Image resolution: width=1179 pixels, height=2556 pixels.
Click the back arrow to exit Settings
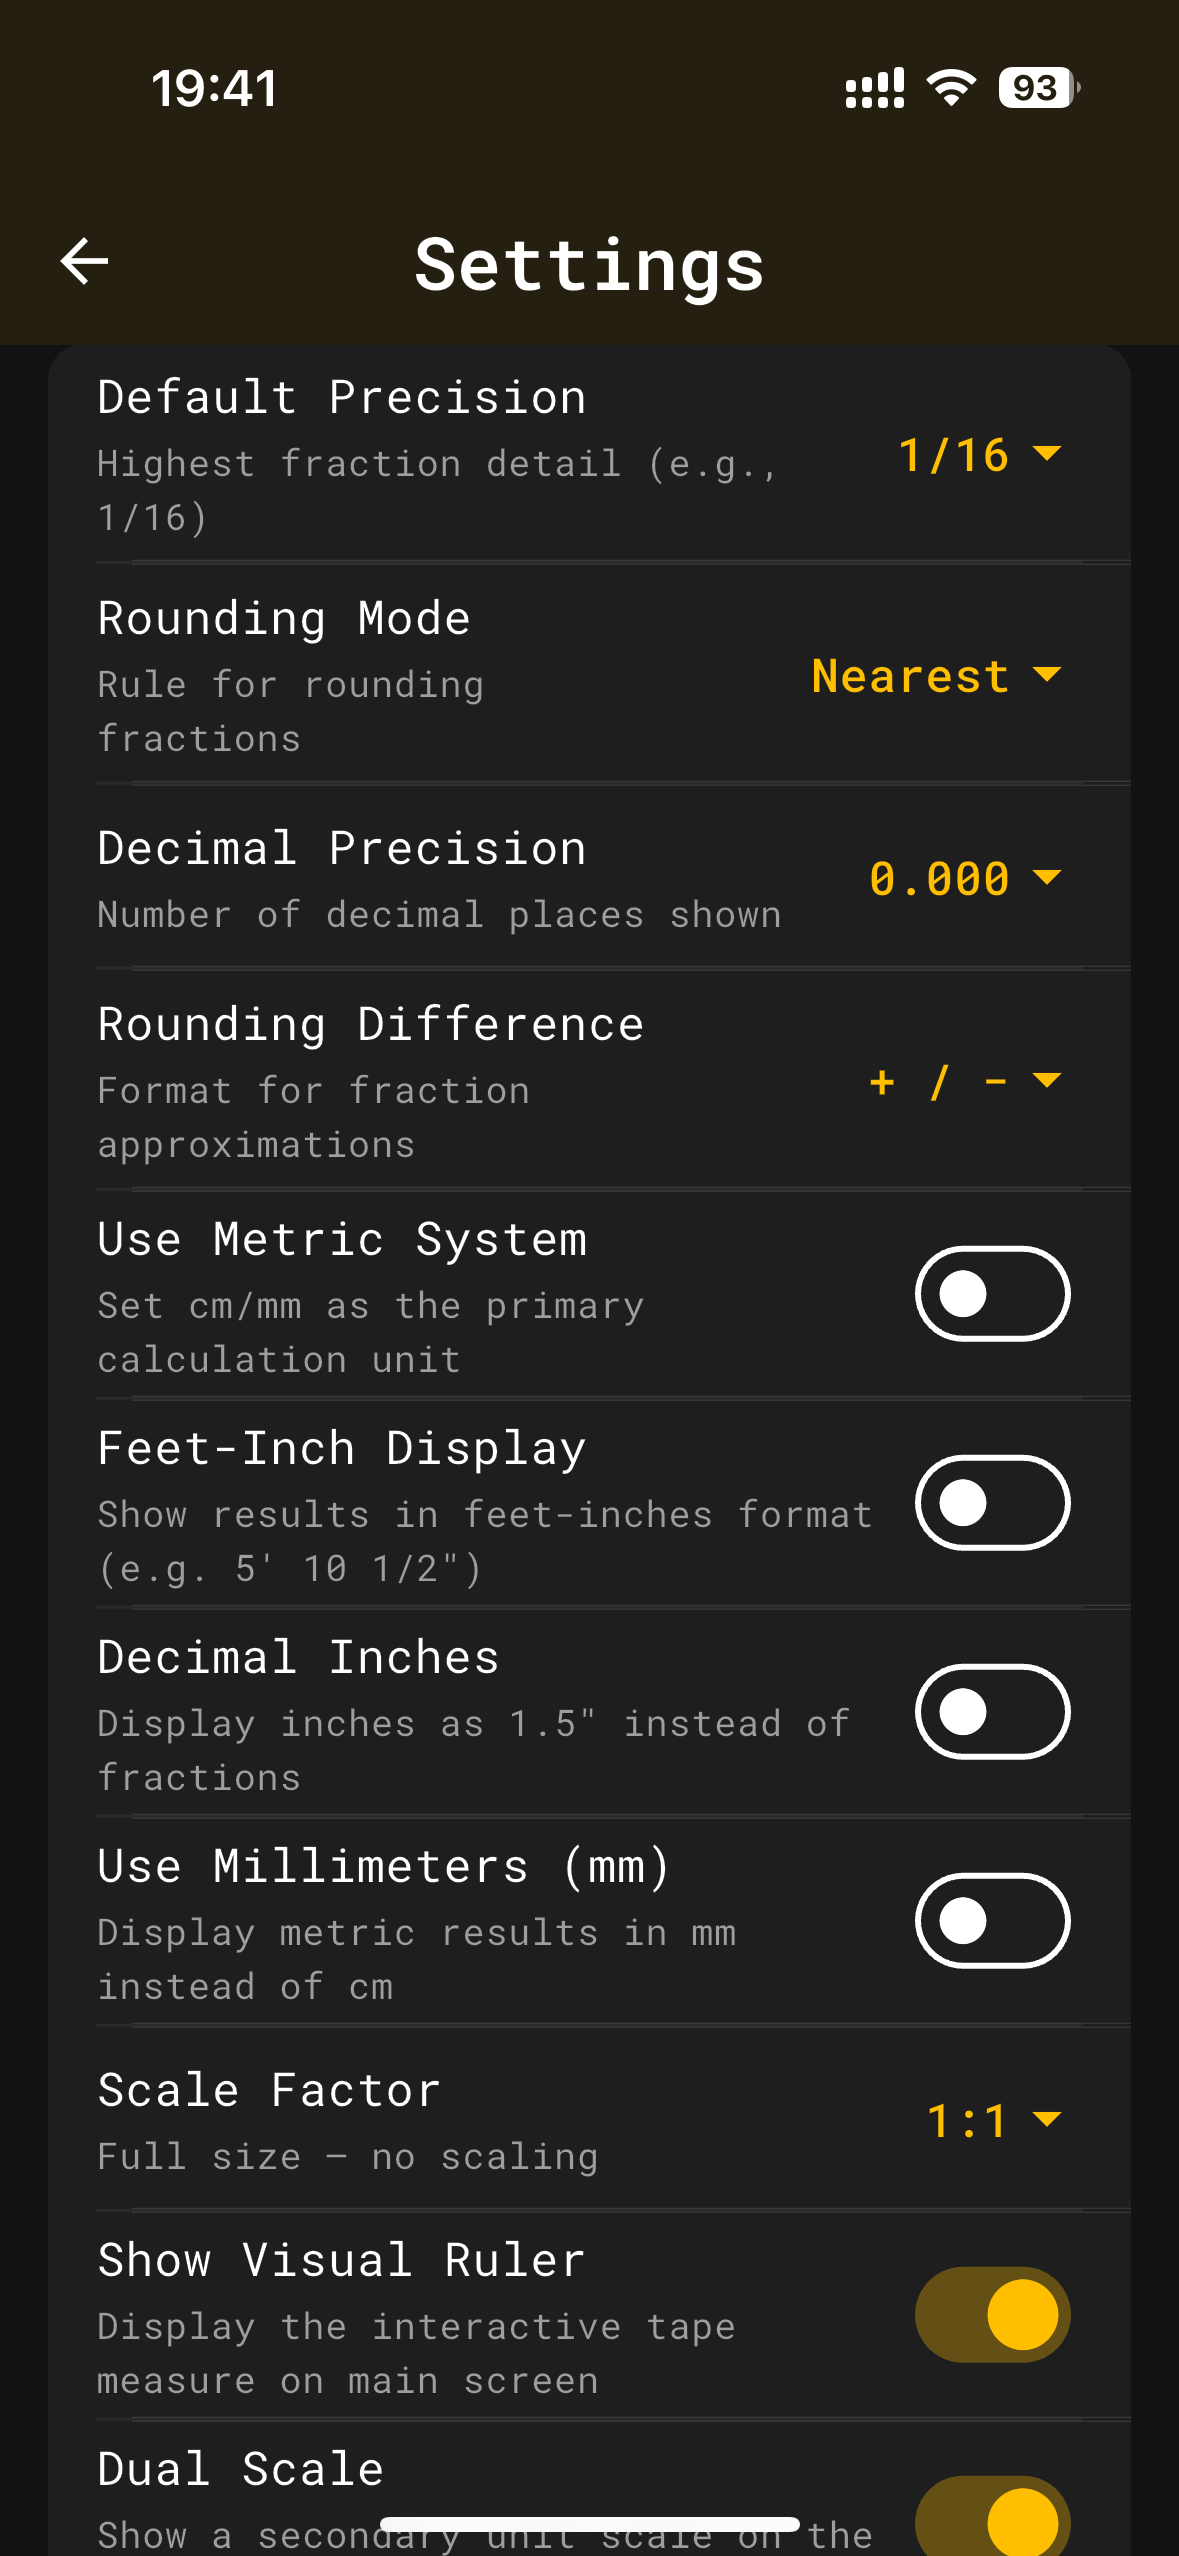tap(84, 262)
